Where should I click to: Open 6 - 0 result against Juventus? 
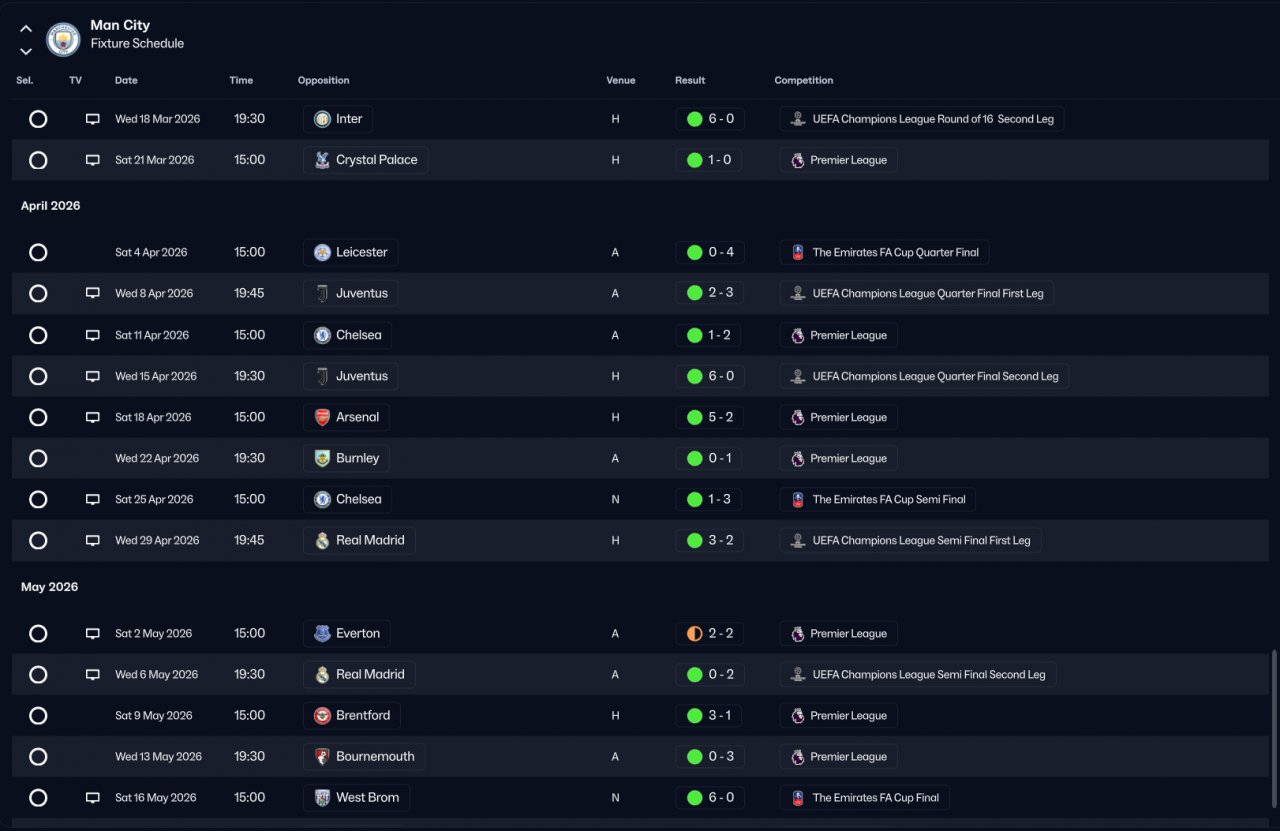pyautogui.click(x=709, y=376)
